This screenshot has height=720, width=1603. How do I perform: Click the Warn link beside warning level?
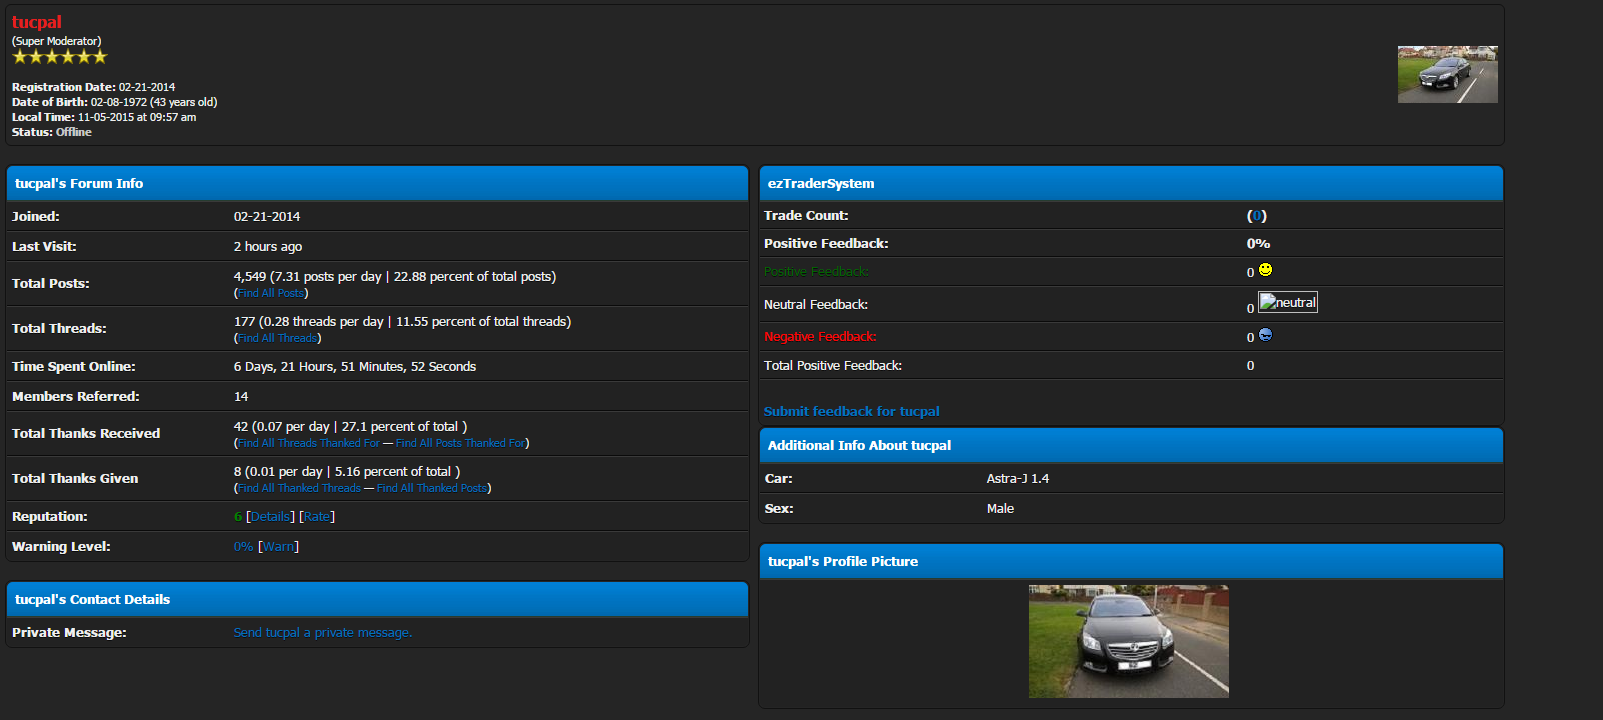[279, 547]
